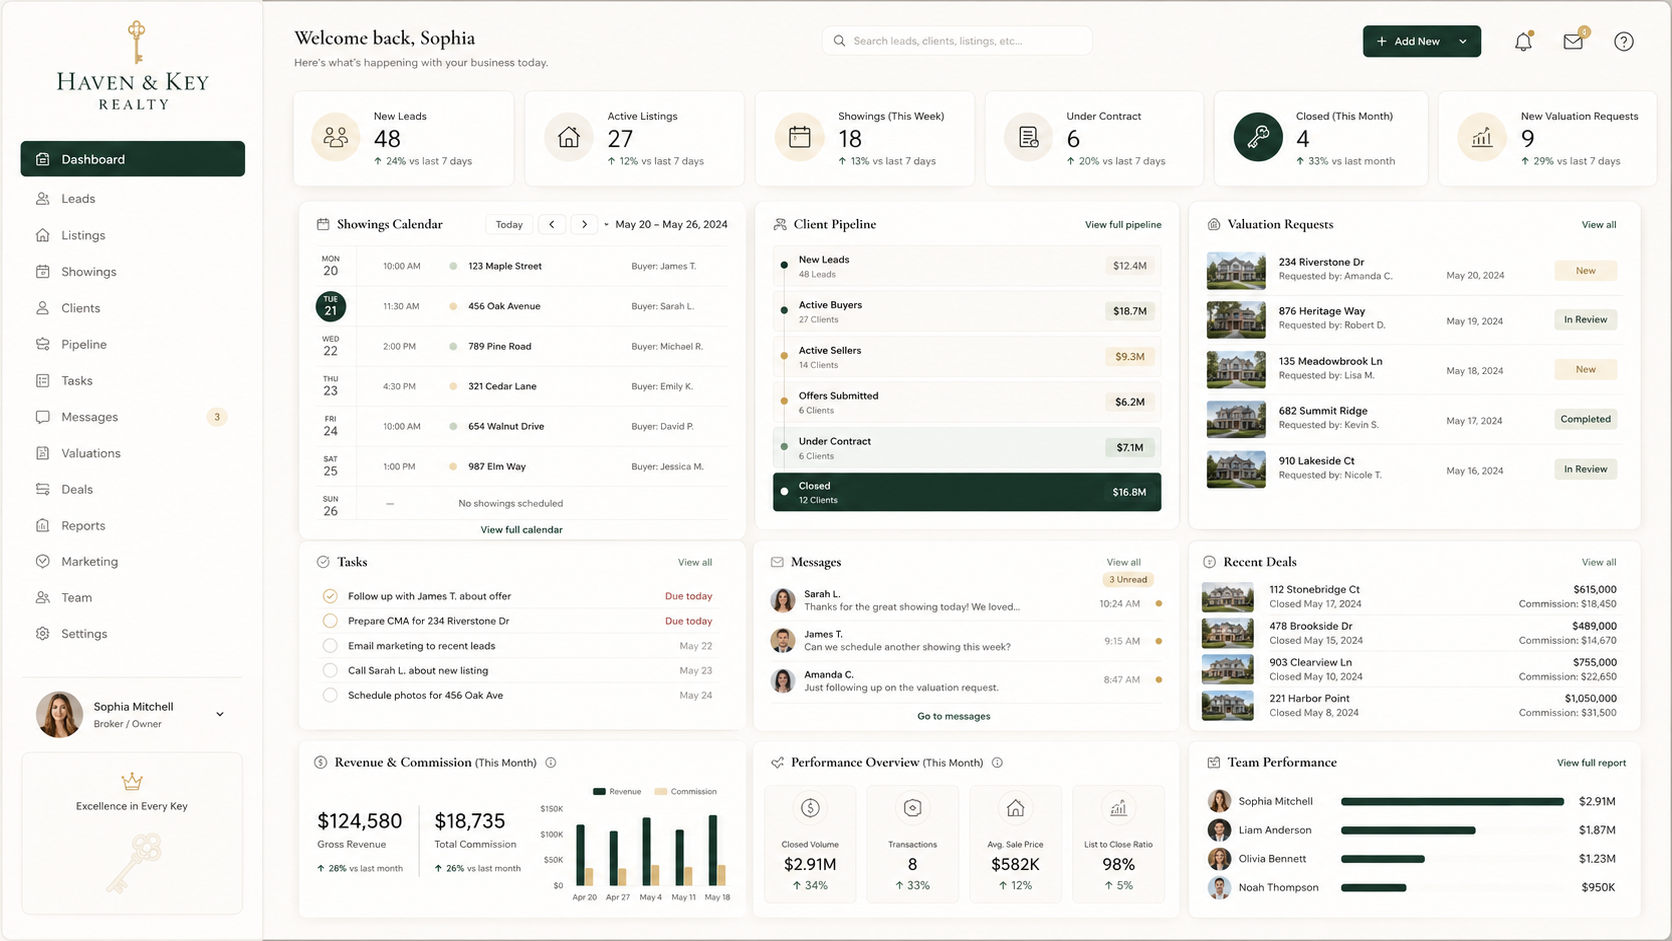Go to next week in Showings Calendar
Screen dimensions: 1672x941
[x=584, y=224]
